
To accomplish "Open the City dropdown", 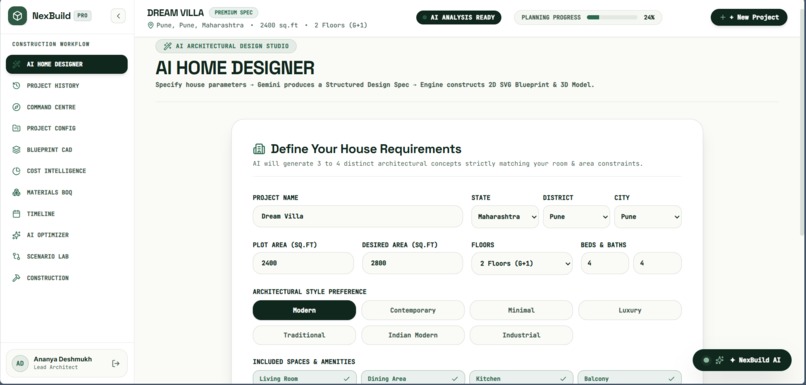I will pyautogui.click(x=648, y=217).
